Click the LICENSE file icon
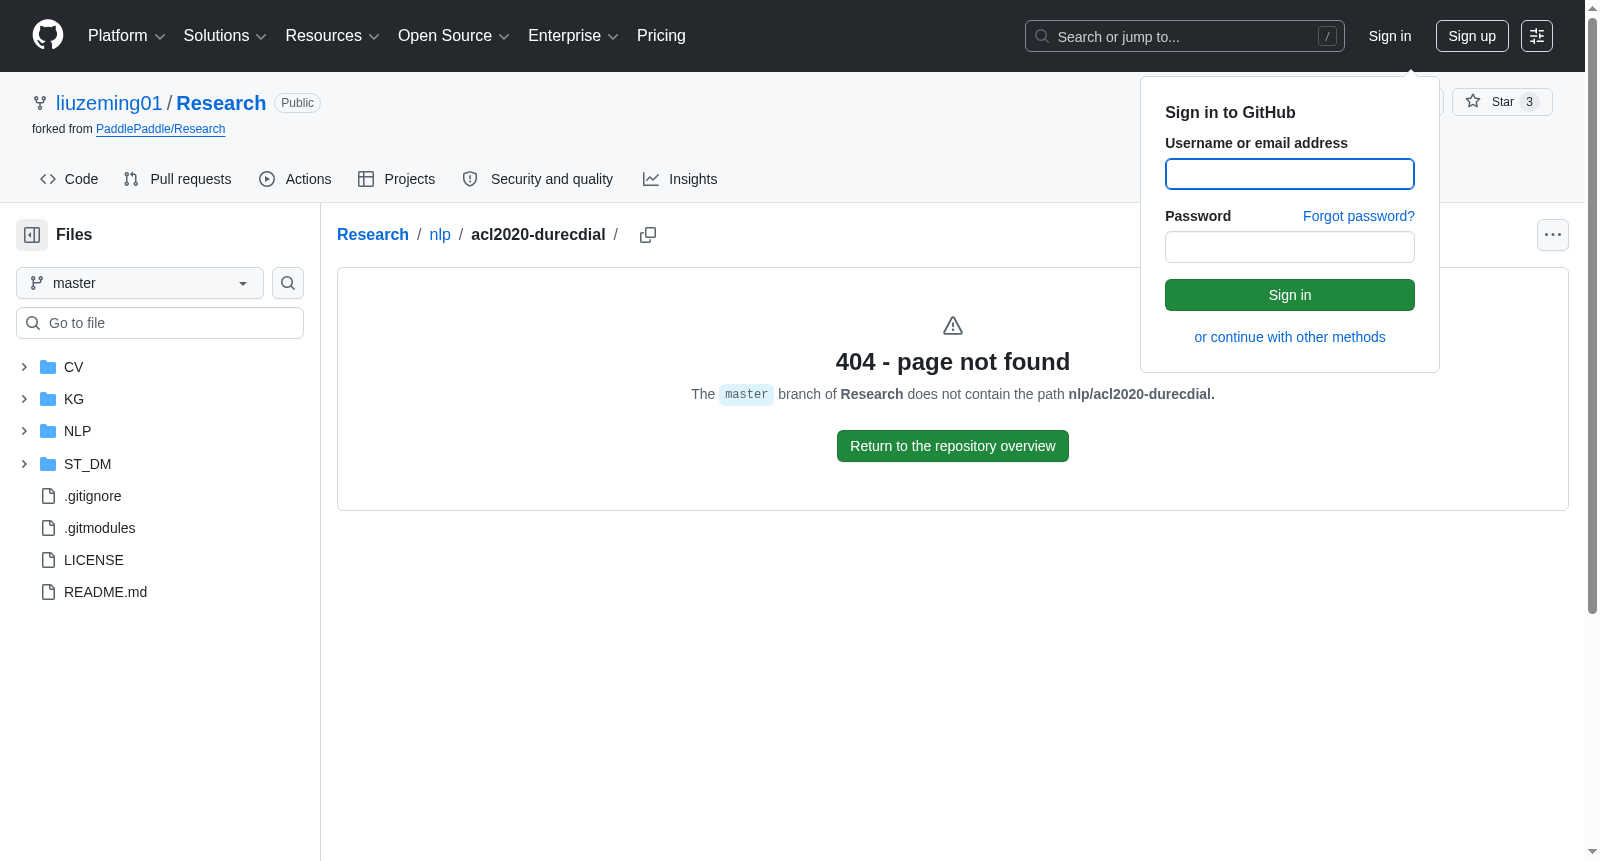This screenshot has width=1600, height=861. pyautogui.click(x=48, y=560)
